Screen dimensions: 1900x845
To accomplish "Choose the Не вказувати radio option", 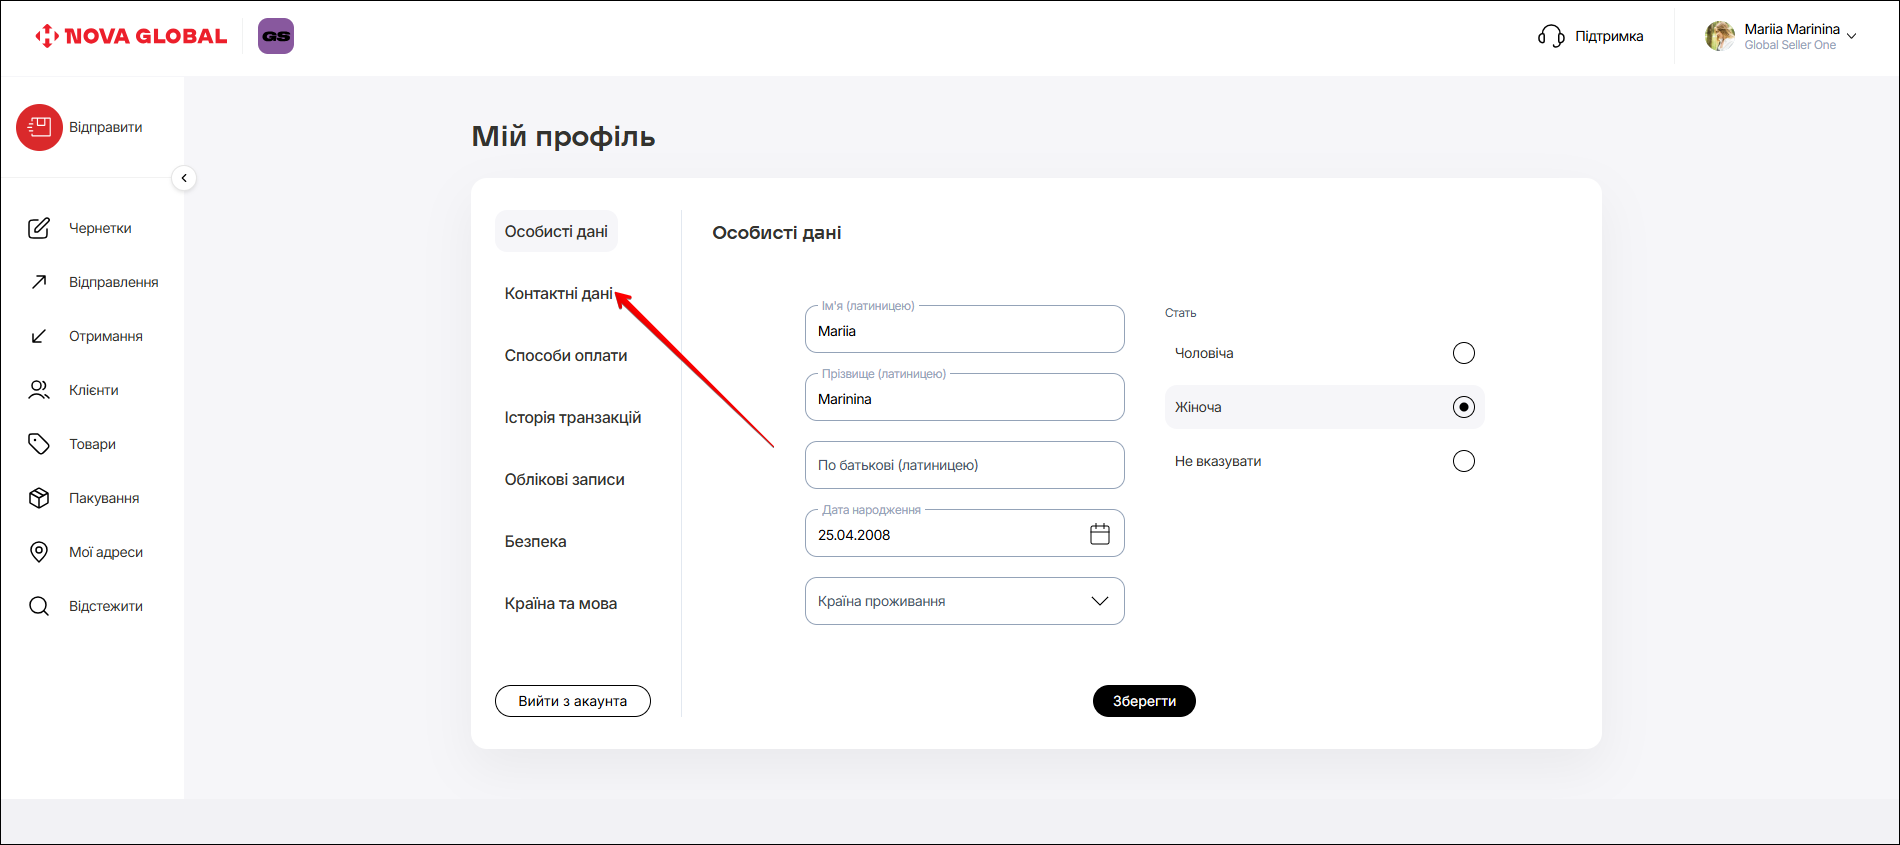I will pos(1463,461).
